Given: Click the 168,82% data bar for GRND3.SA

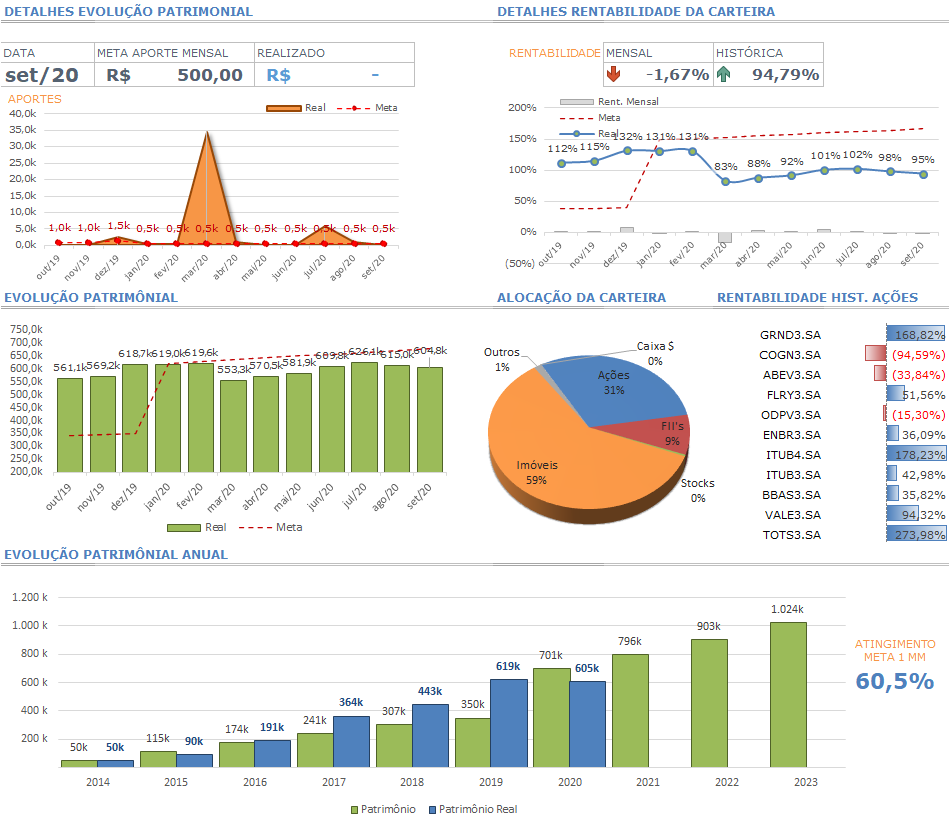Looking at the screenshot, I should click(916, 335).
